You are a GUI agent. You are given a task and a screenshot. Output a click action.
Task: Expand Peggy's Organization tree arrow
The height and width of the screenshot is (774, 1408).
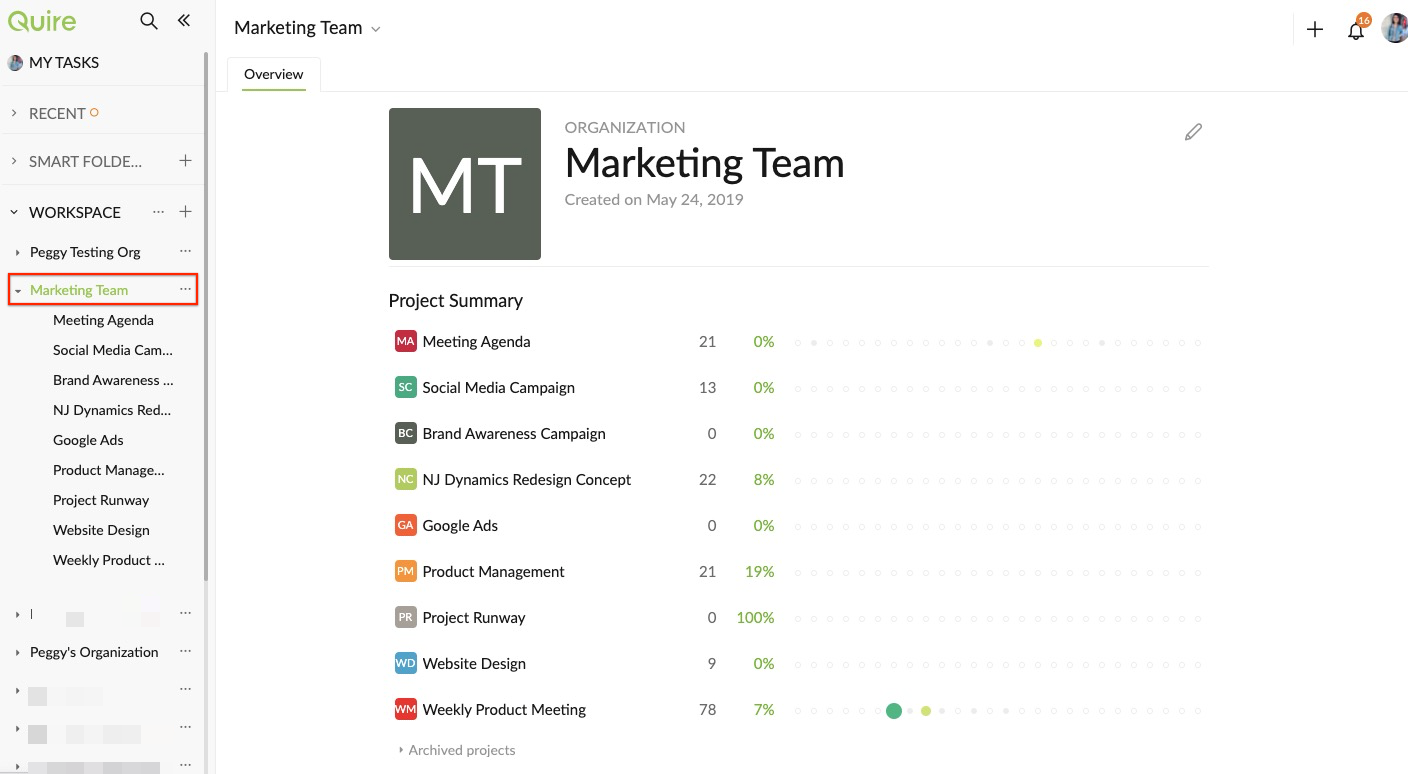18,652
